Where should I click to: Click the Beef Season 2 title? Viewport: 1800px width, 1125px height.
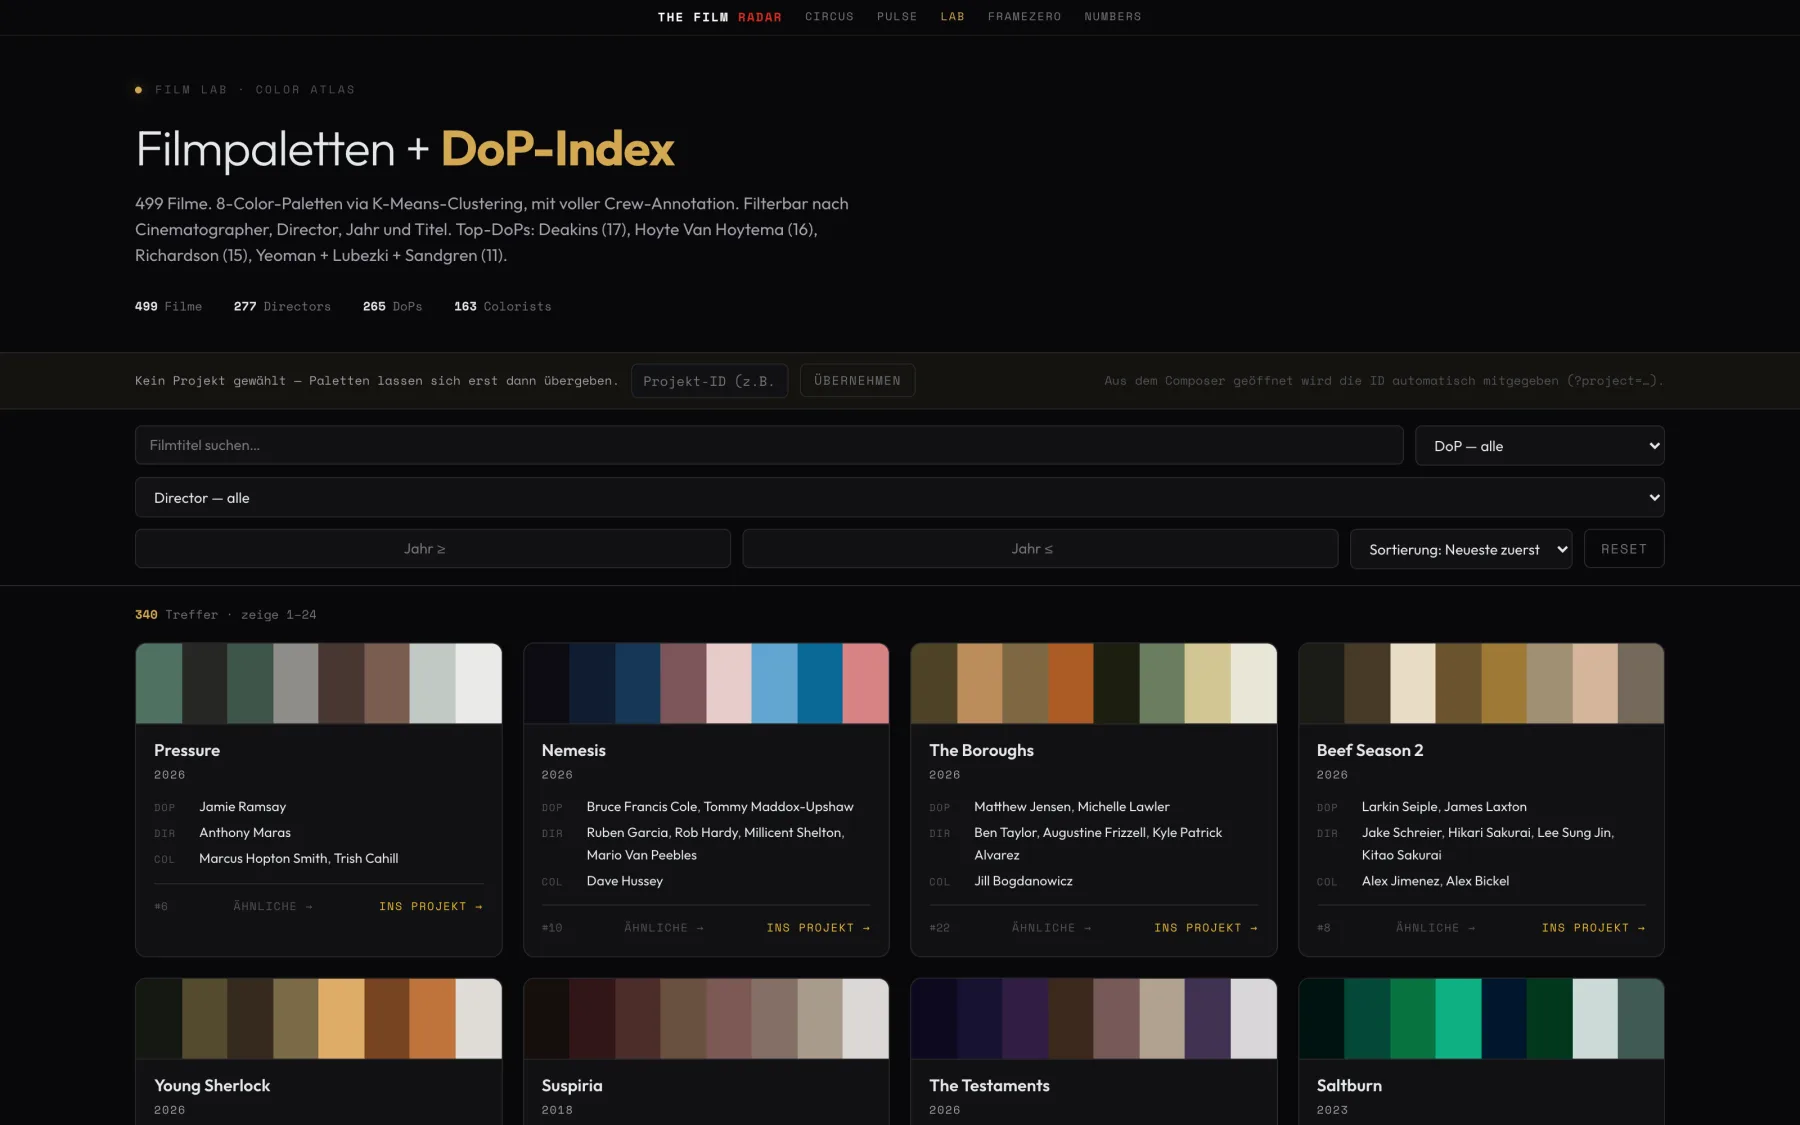click(1370, 751)
